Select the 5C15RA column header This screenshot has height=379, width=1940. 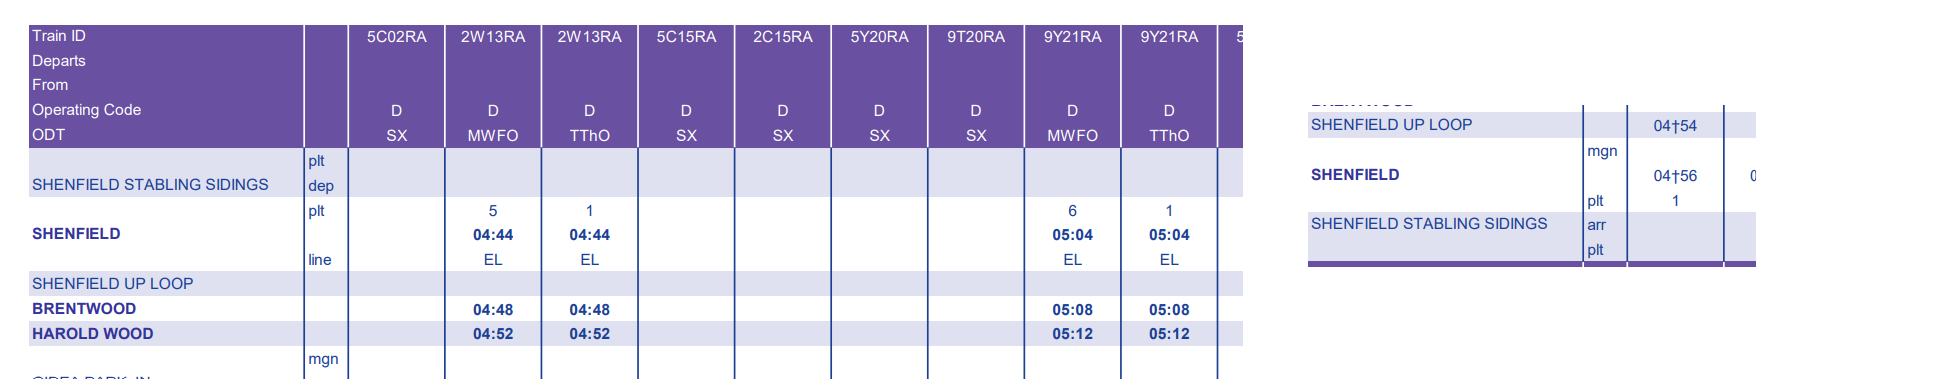pyautogui.click(x=686, y=37)
